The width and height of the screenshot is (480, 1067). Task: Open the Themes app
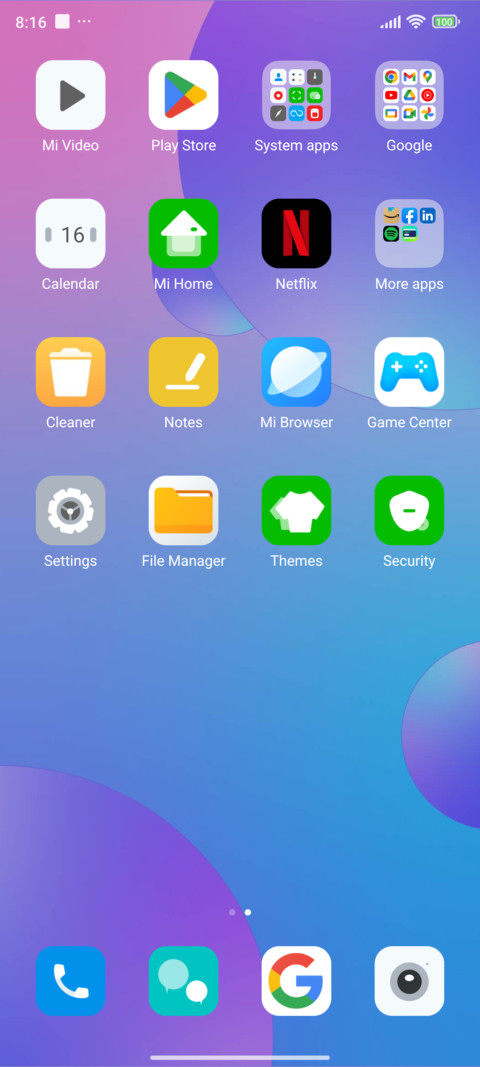[x=296, y=510]
